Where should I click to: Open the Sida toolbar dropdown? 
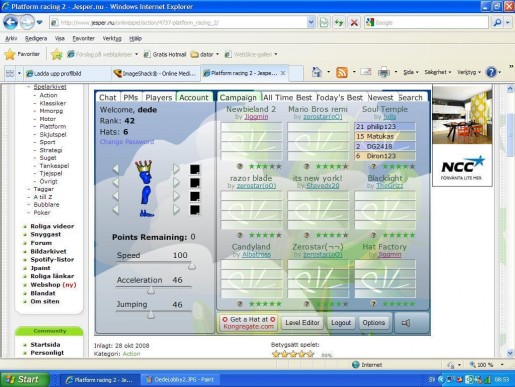tap(410, 72)
